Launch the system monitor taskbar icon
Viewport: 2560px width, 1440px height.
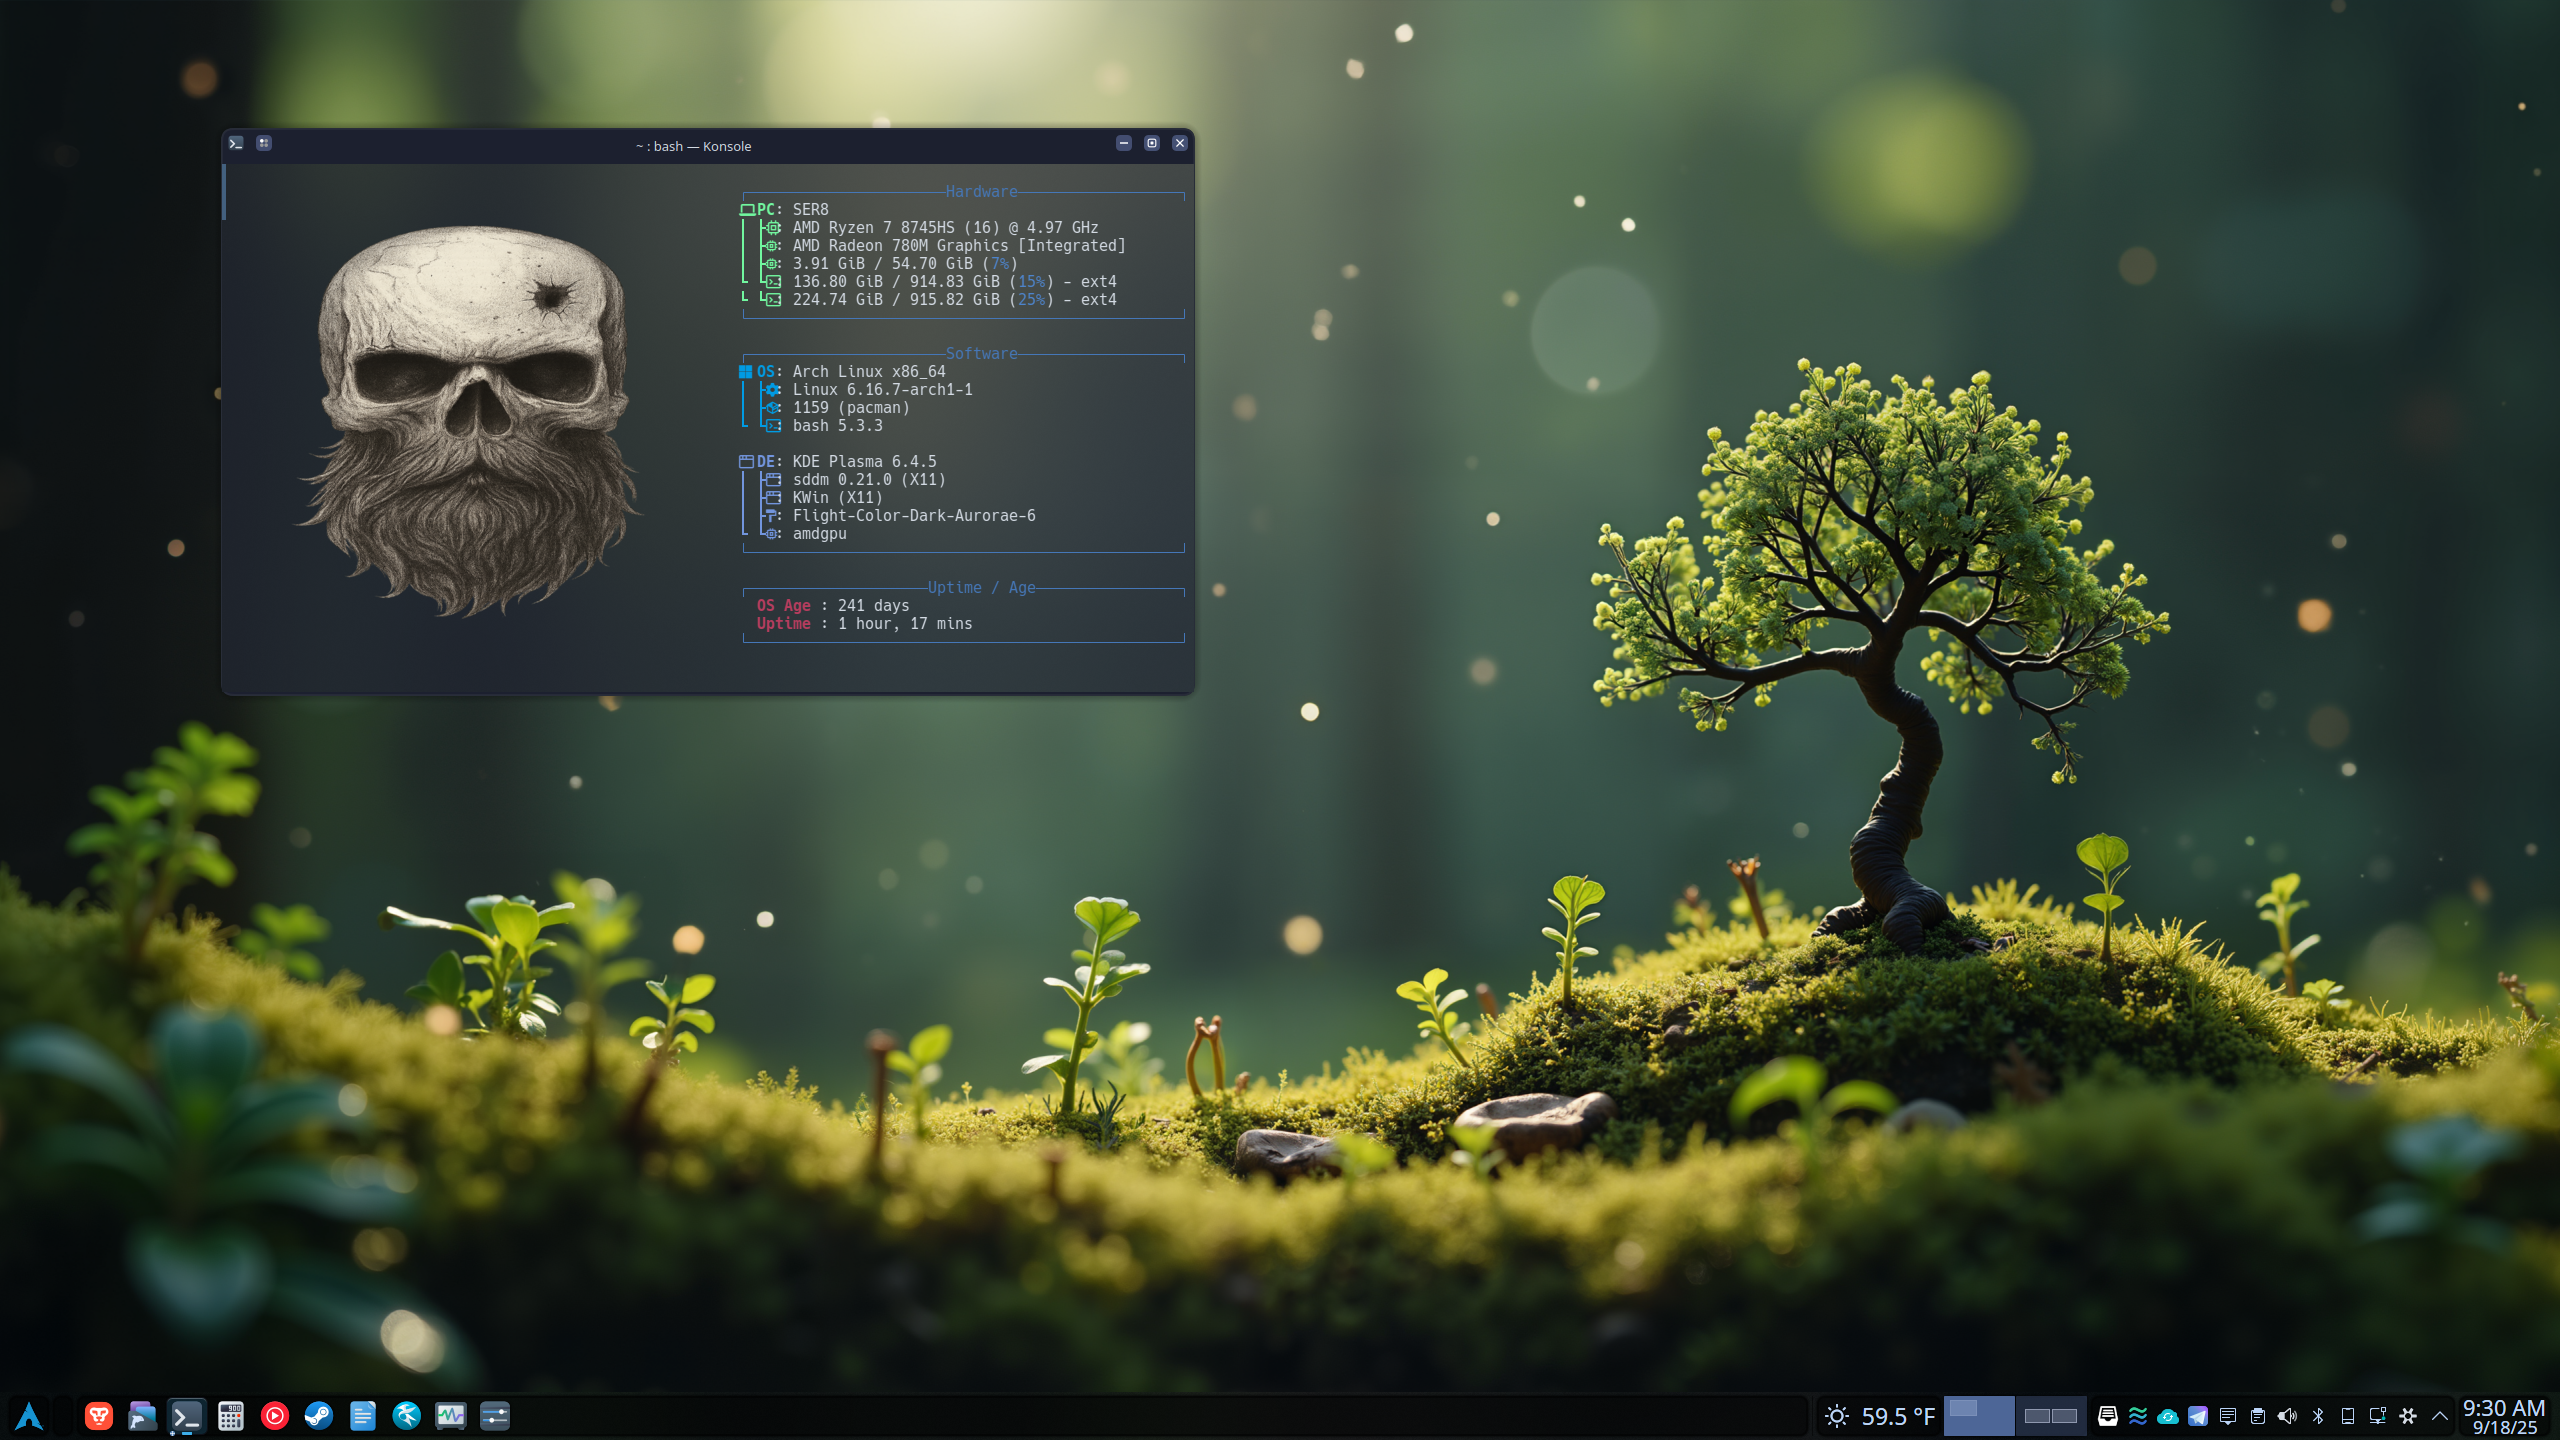[x=450, y=1416]
